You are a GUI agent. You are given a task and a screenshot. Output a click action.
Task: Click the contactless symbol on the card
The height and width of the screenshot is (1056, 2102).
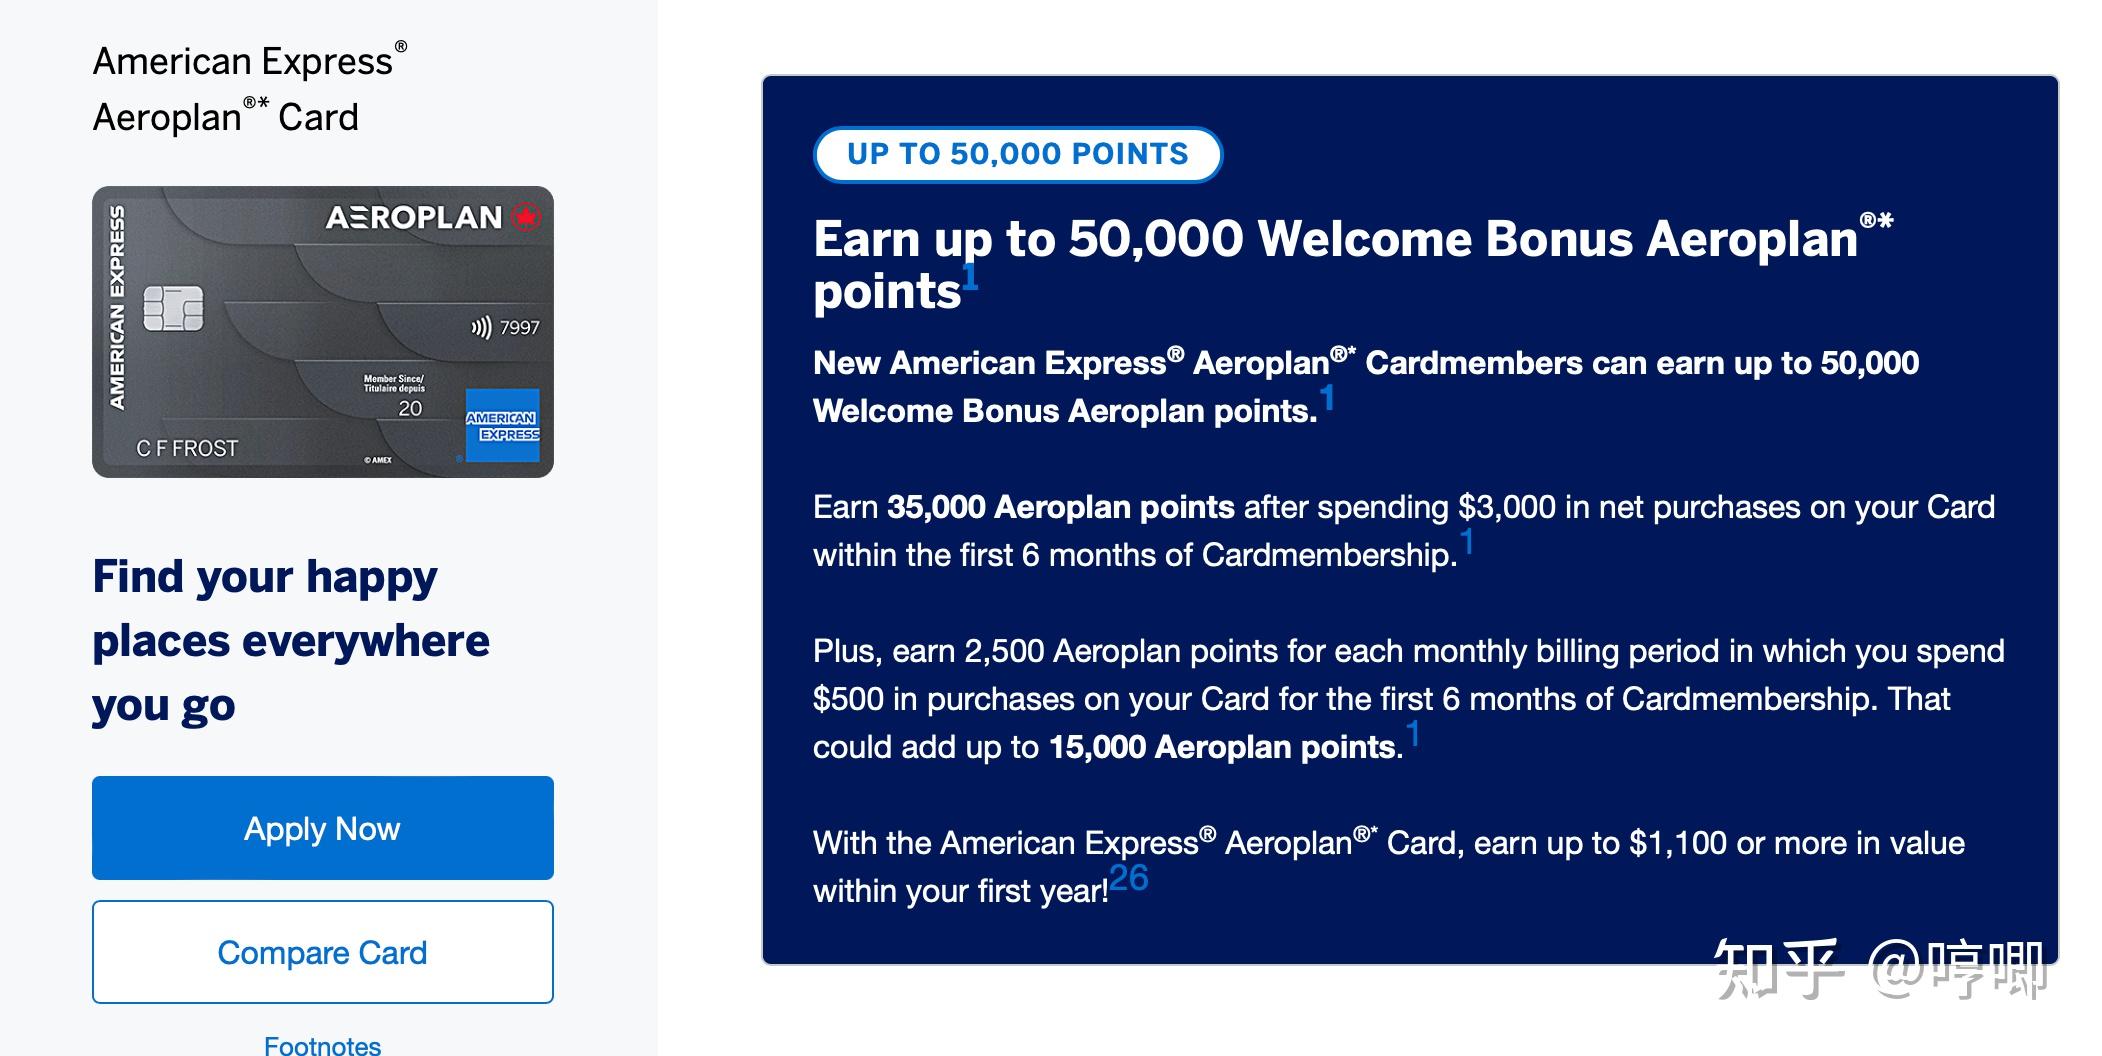coord(481,327)
